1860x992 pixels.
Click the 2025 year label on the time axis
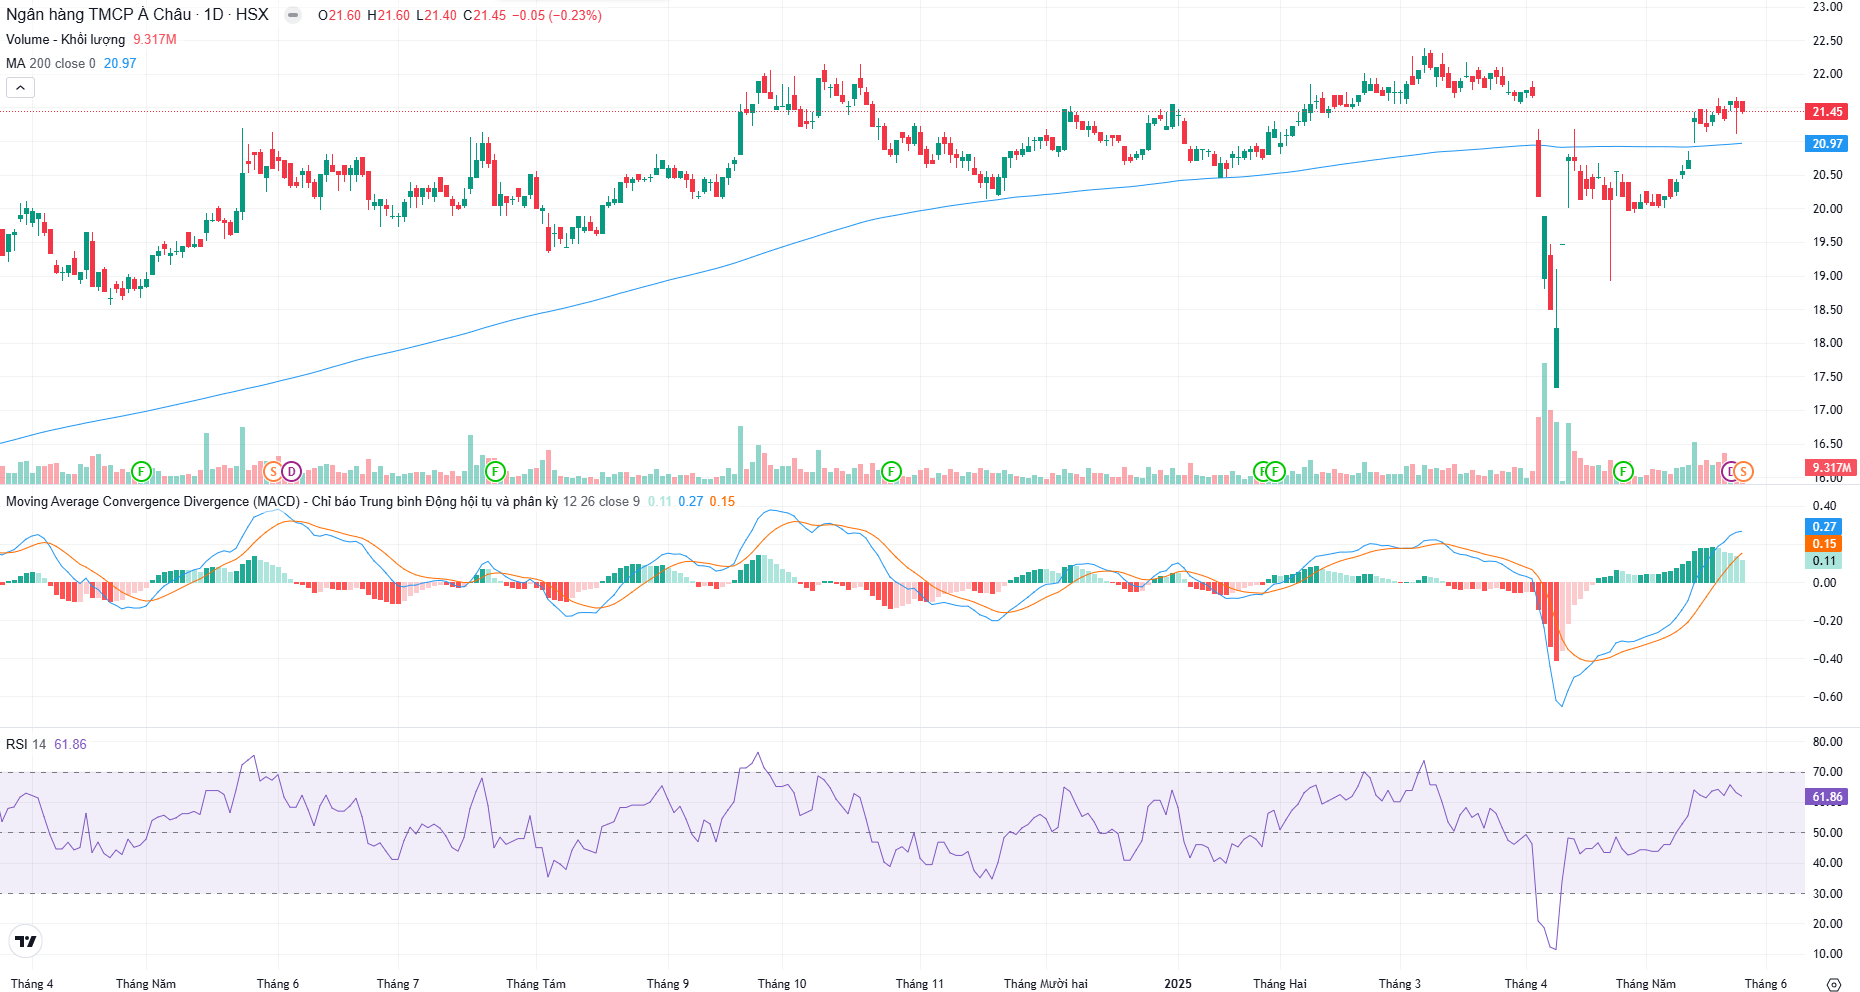coord(1178,984)
